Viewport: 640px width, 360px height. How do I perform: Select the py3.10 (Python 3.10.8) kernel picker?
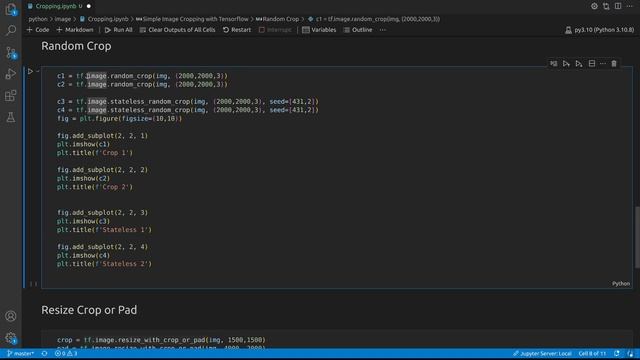point(600,30)
